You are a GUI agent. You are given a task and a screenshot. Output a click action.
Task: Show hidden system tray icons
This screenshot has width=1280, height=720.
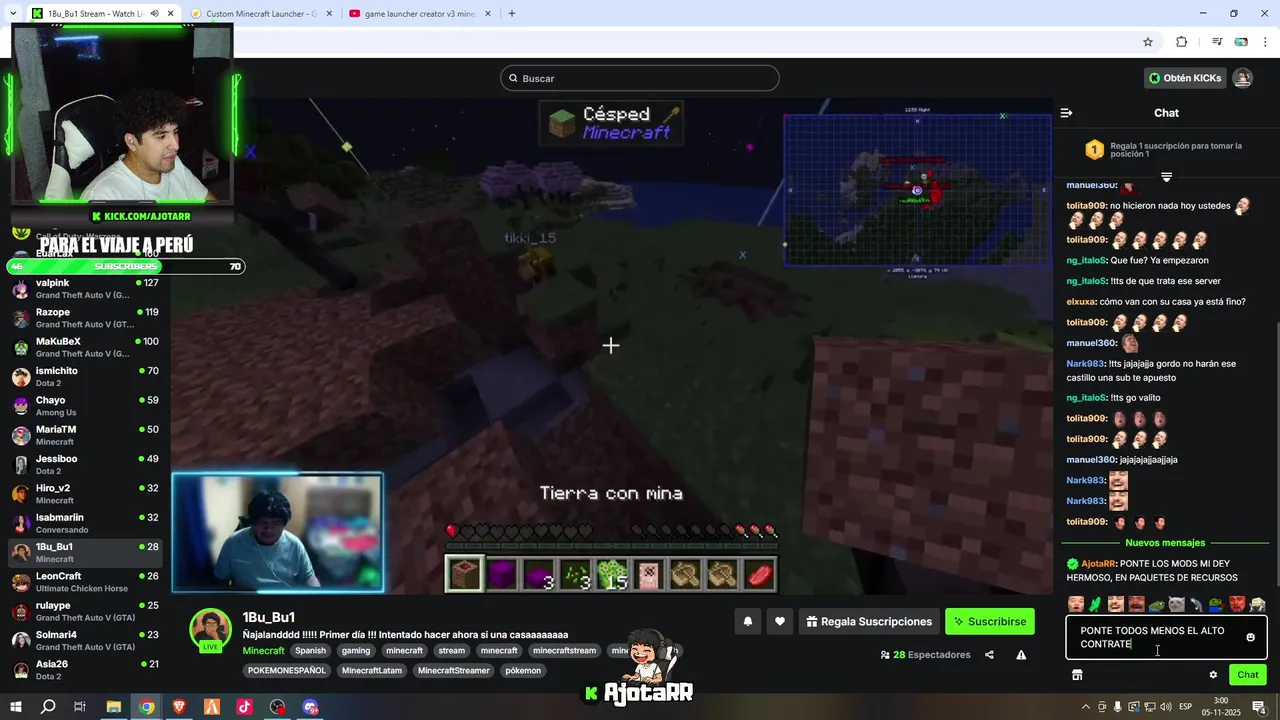click(x=1087, y=707)
